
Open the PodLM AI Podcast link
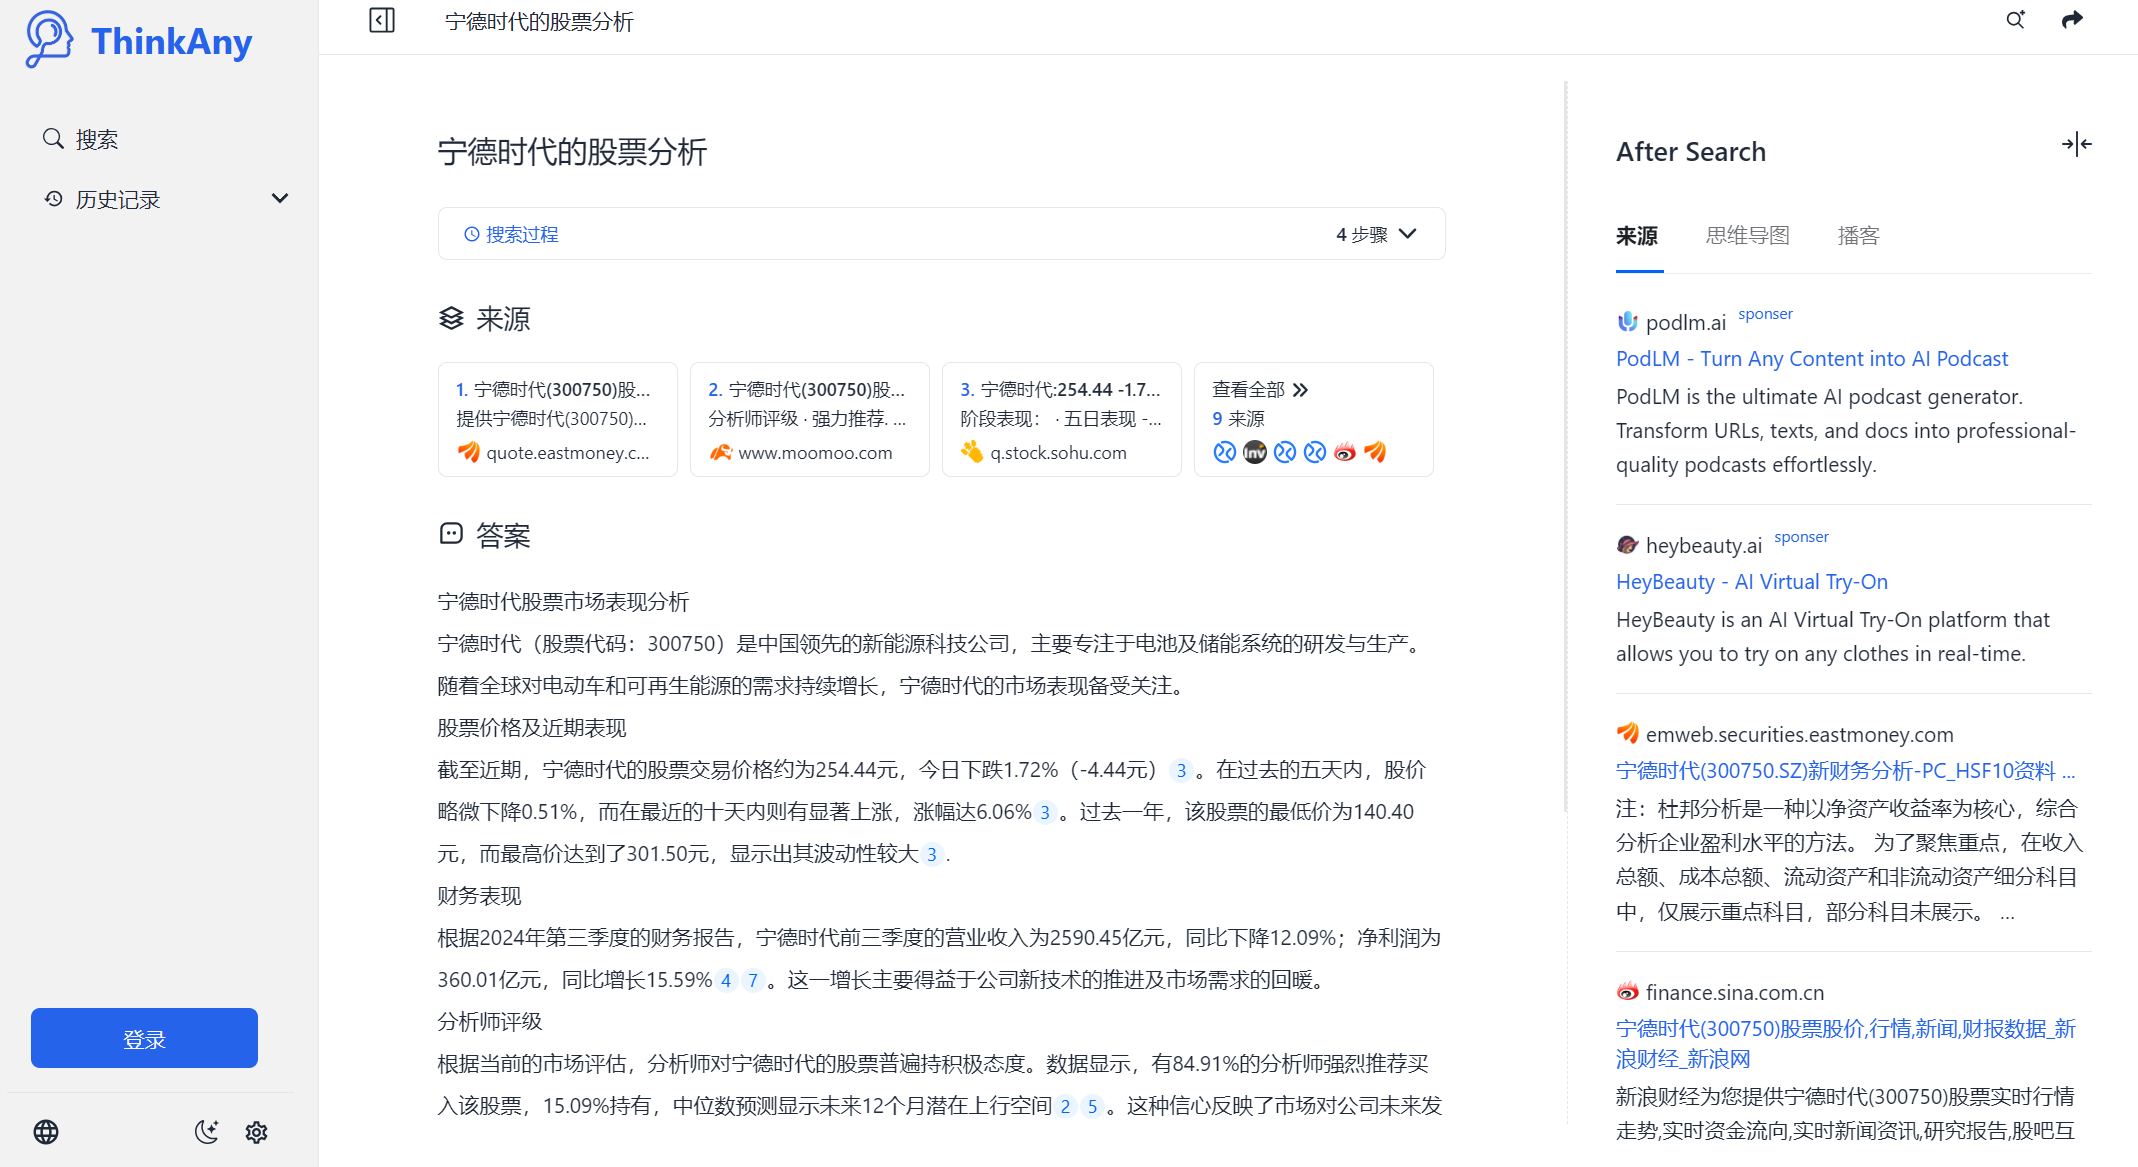pos(1811,359)
